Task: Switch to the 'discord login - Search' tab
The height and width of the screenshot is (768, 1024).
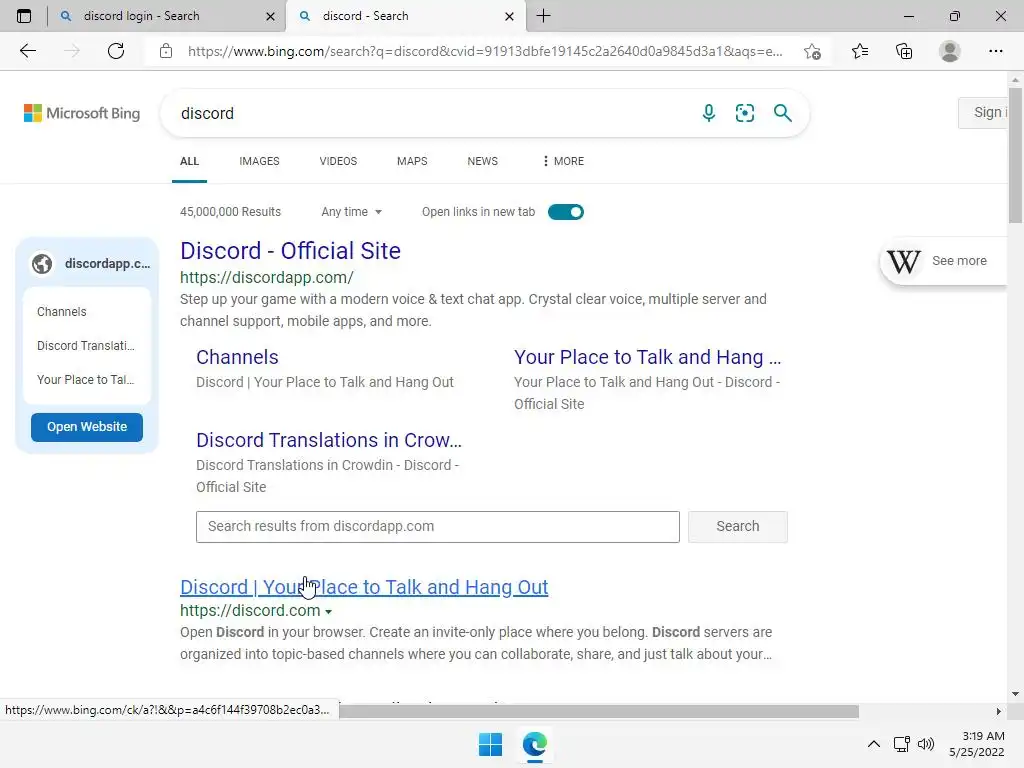Action: coord(166,16)
